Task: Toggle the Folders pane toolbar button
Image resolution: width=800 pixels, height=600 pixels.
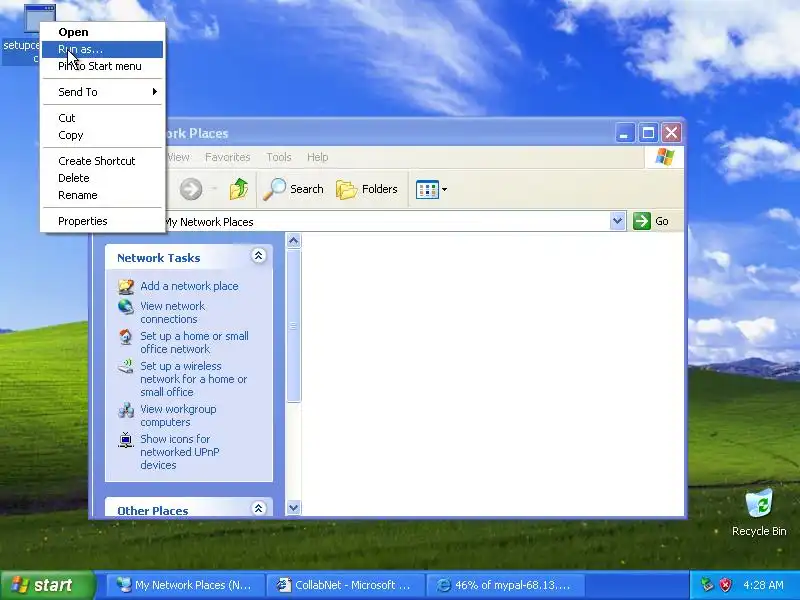Action: coord(367,189)
